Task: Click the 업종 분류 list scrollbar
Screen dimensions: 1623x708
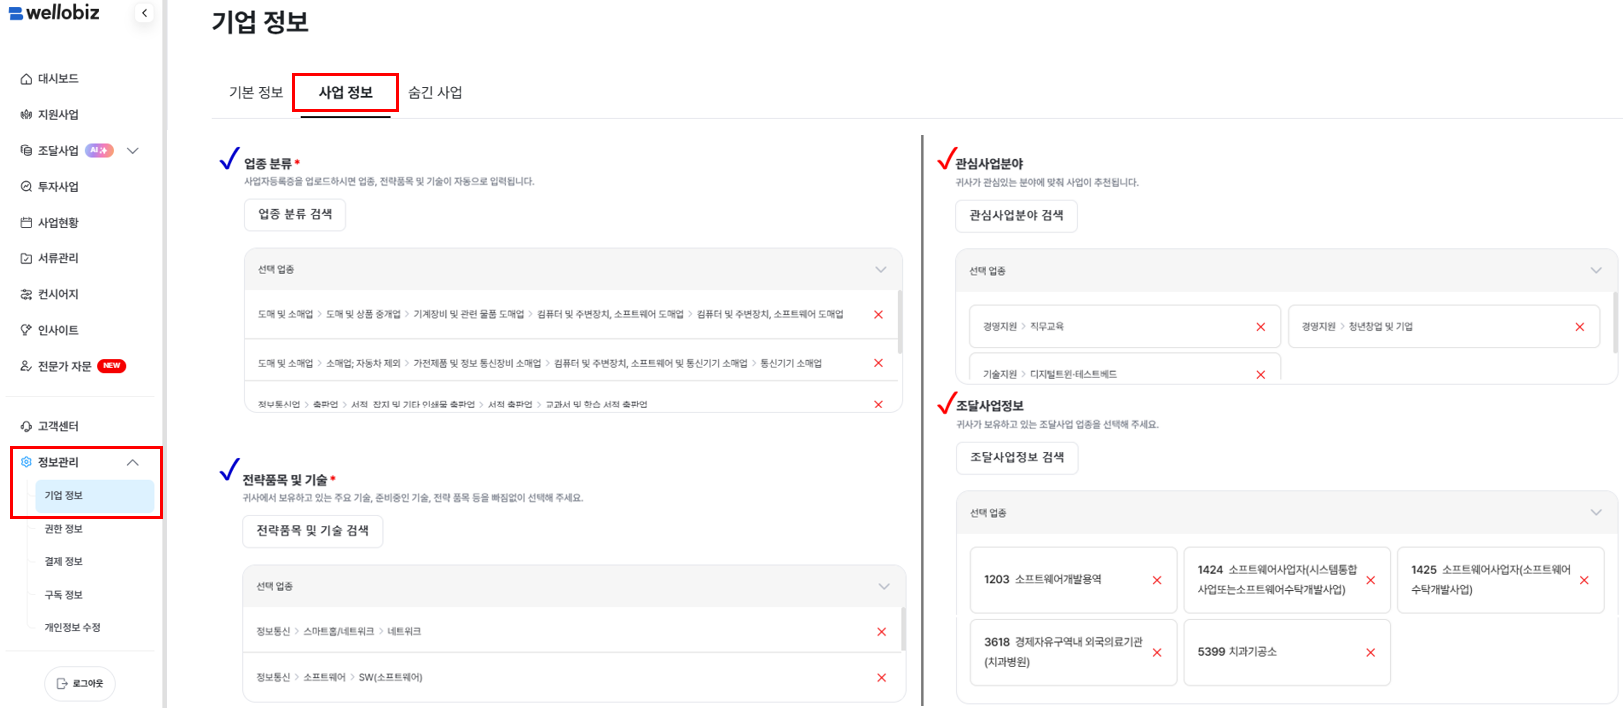Action: point(900,322)
